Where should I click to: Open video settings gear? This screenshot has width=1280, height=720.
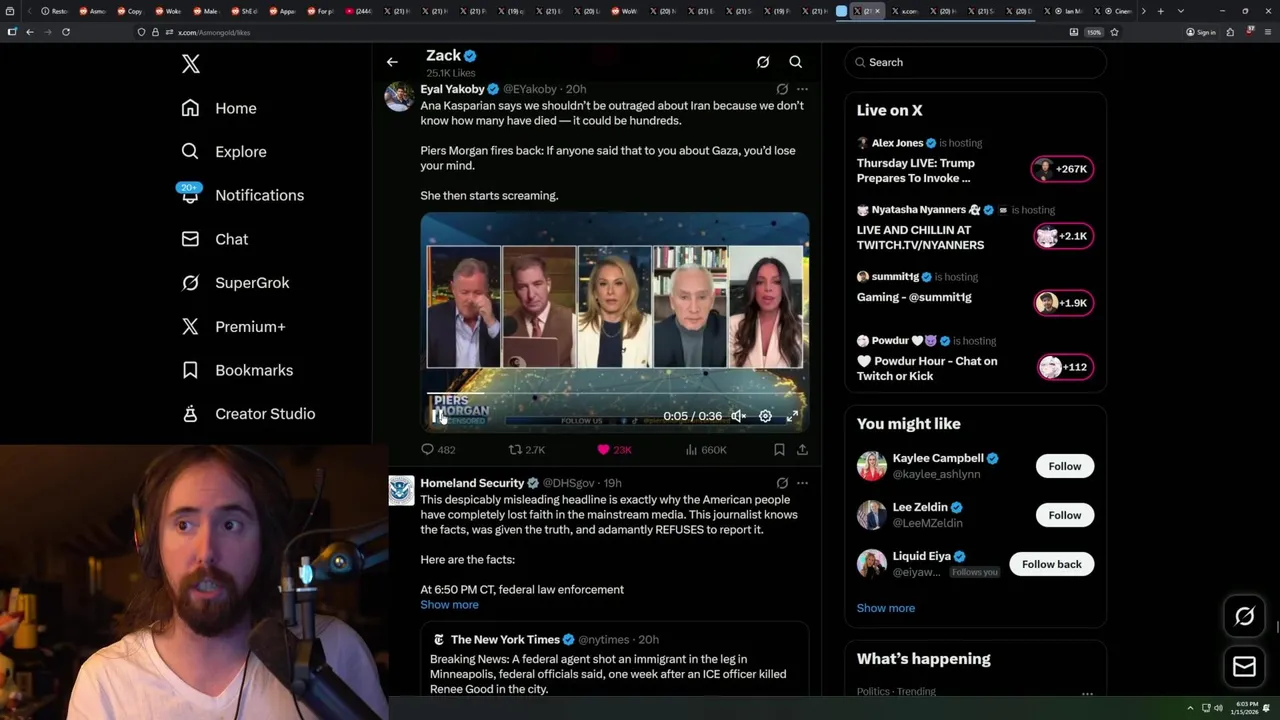pyautogui.click(x=765, y=416)
